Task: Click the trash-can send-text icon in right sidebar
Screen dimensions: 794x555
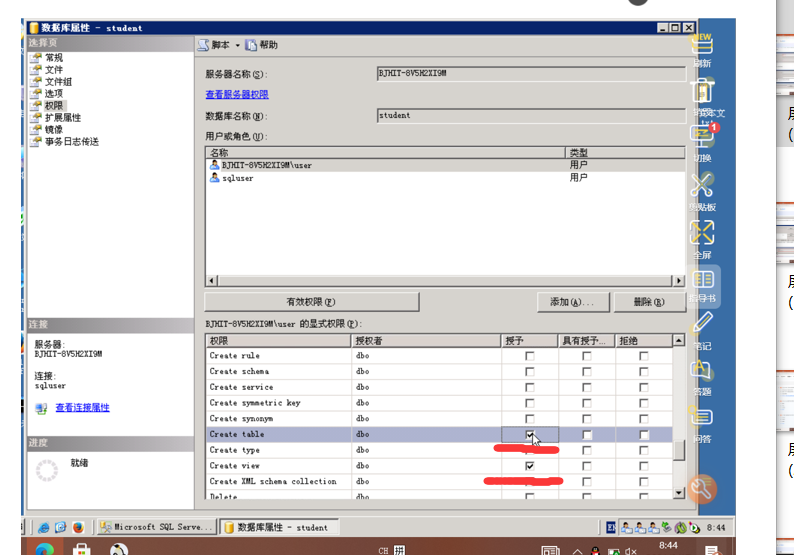Action: click(x=702, y=92)
